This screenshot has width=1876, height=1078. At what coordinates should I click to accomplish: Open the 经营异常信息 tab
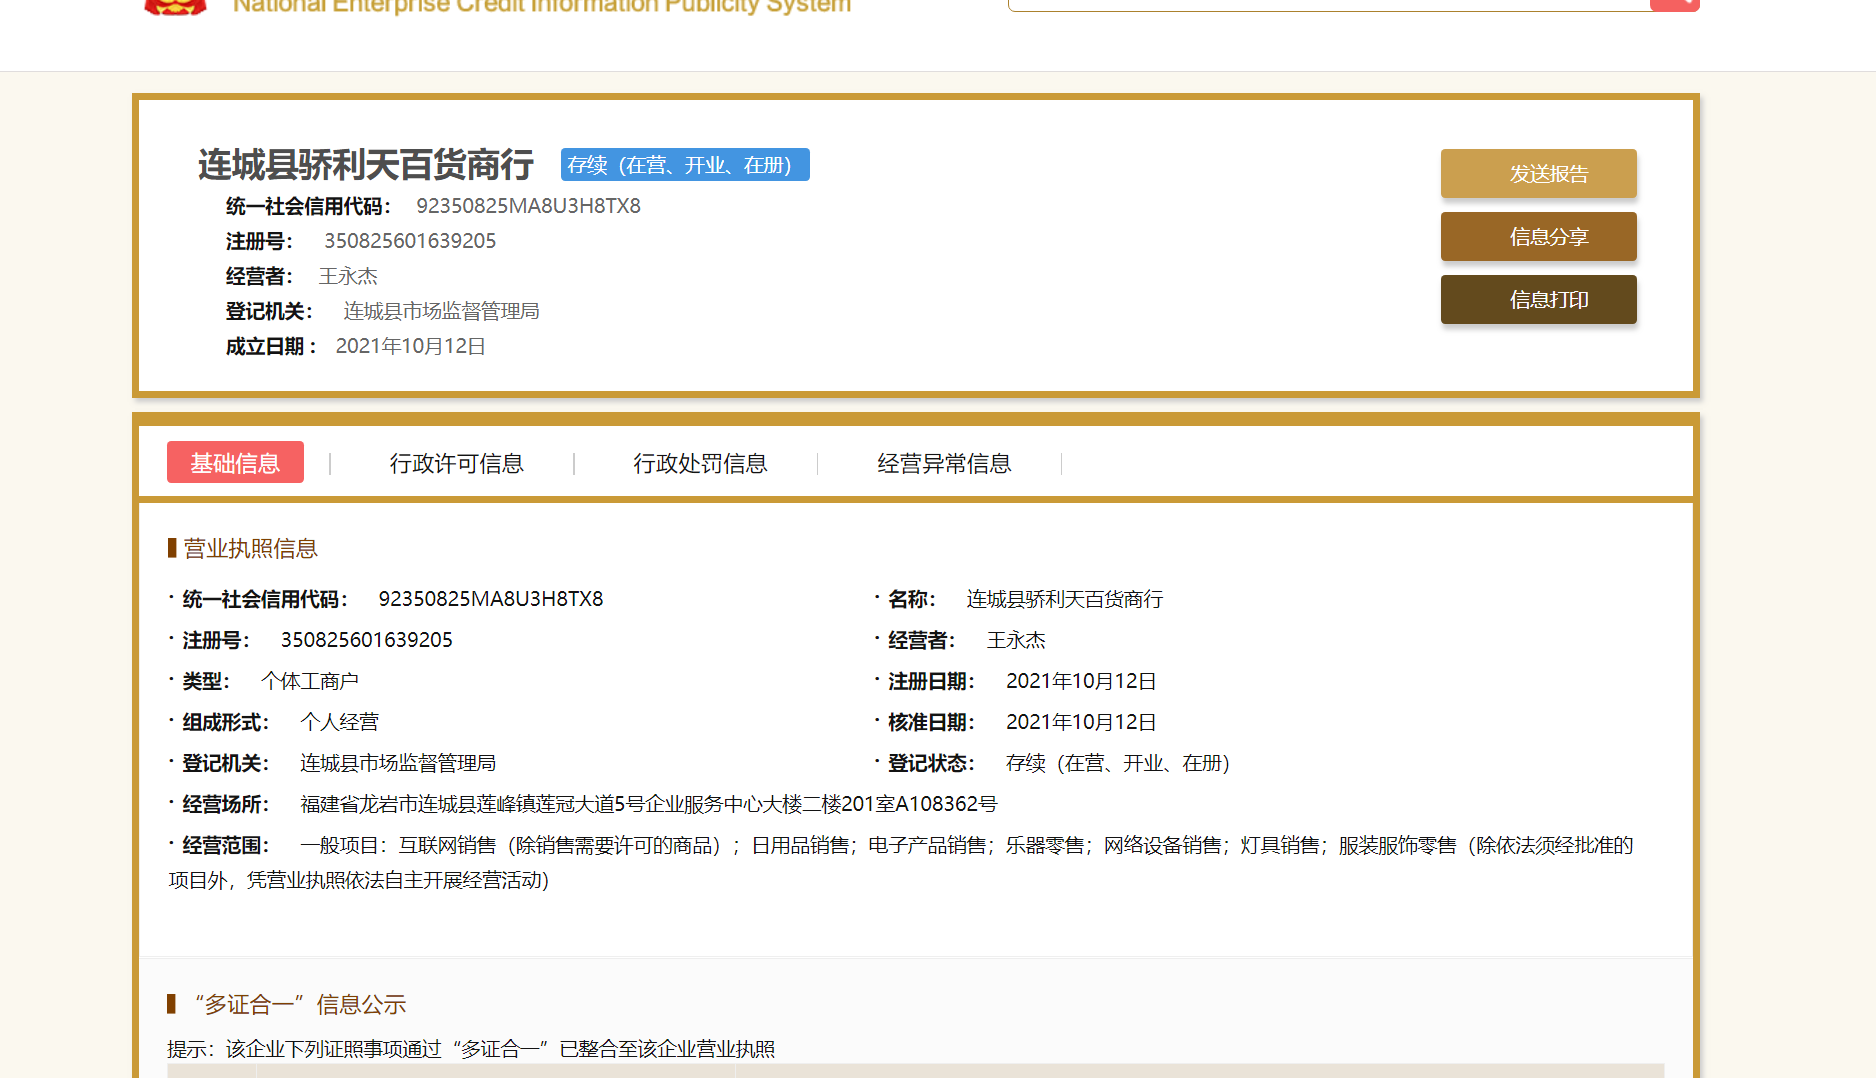click(x=944, y=463)
